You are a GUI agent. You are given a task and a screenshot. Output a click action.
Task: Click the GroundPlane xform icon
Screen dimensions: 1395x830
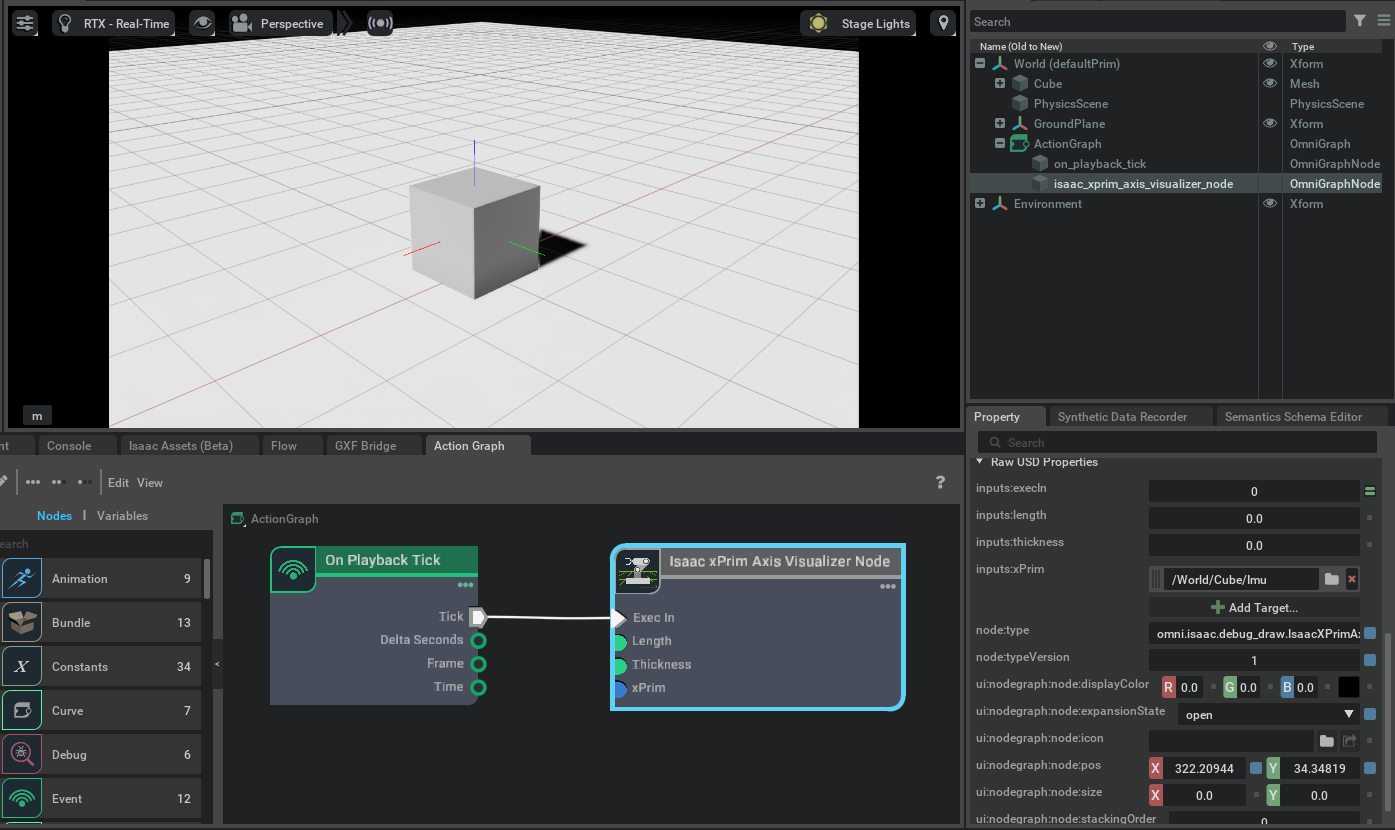tap(1020, 123)
